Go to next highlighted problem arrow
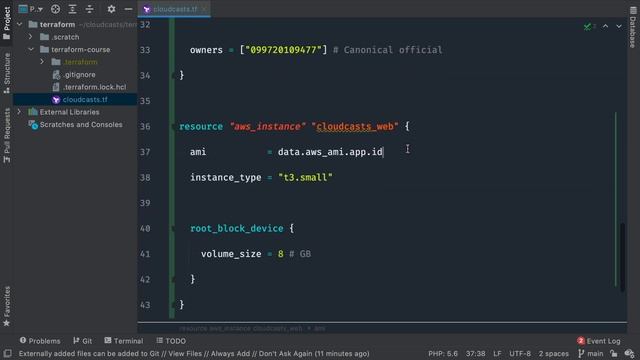The height and width of the screenshot is (360, 640). click(619, 26)
